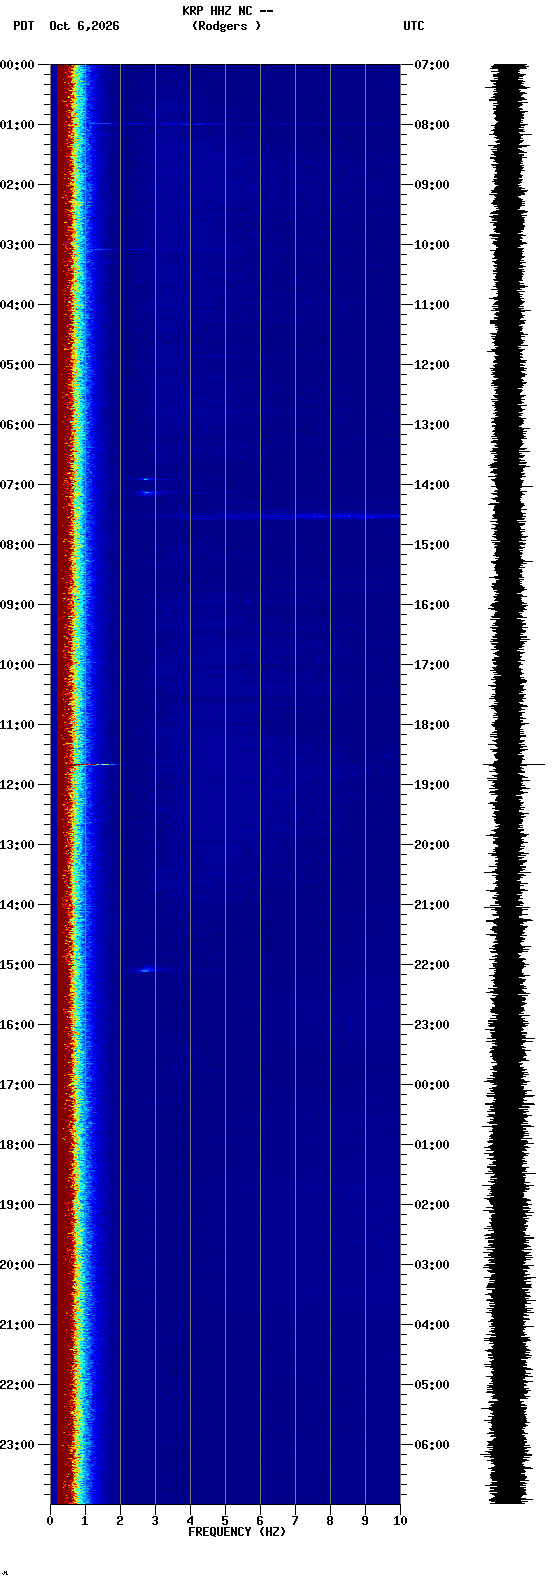Click the frequency axis tick label '8'

click(x=330, y=1521)
